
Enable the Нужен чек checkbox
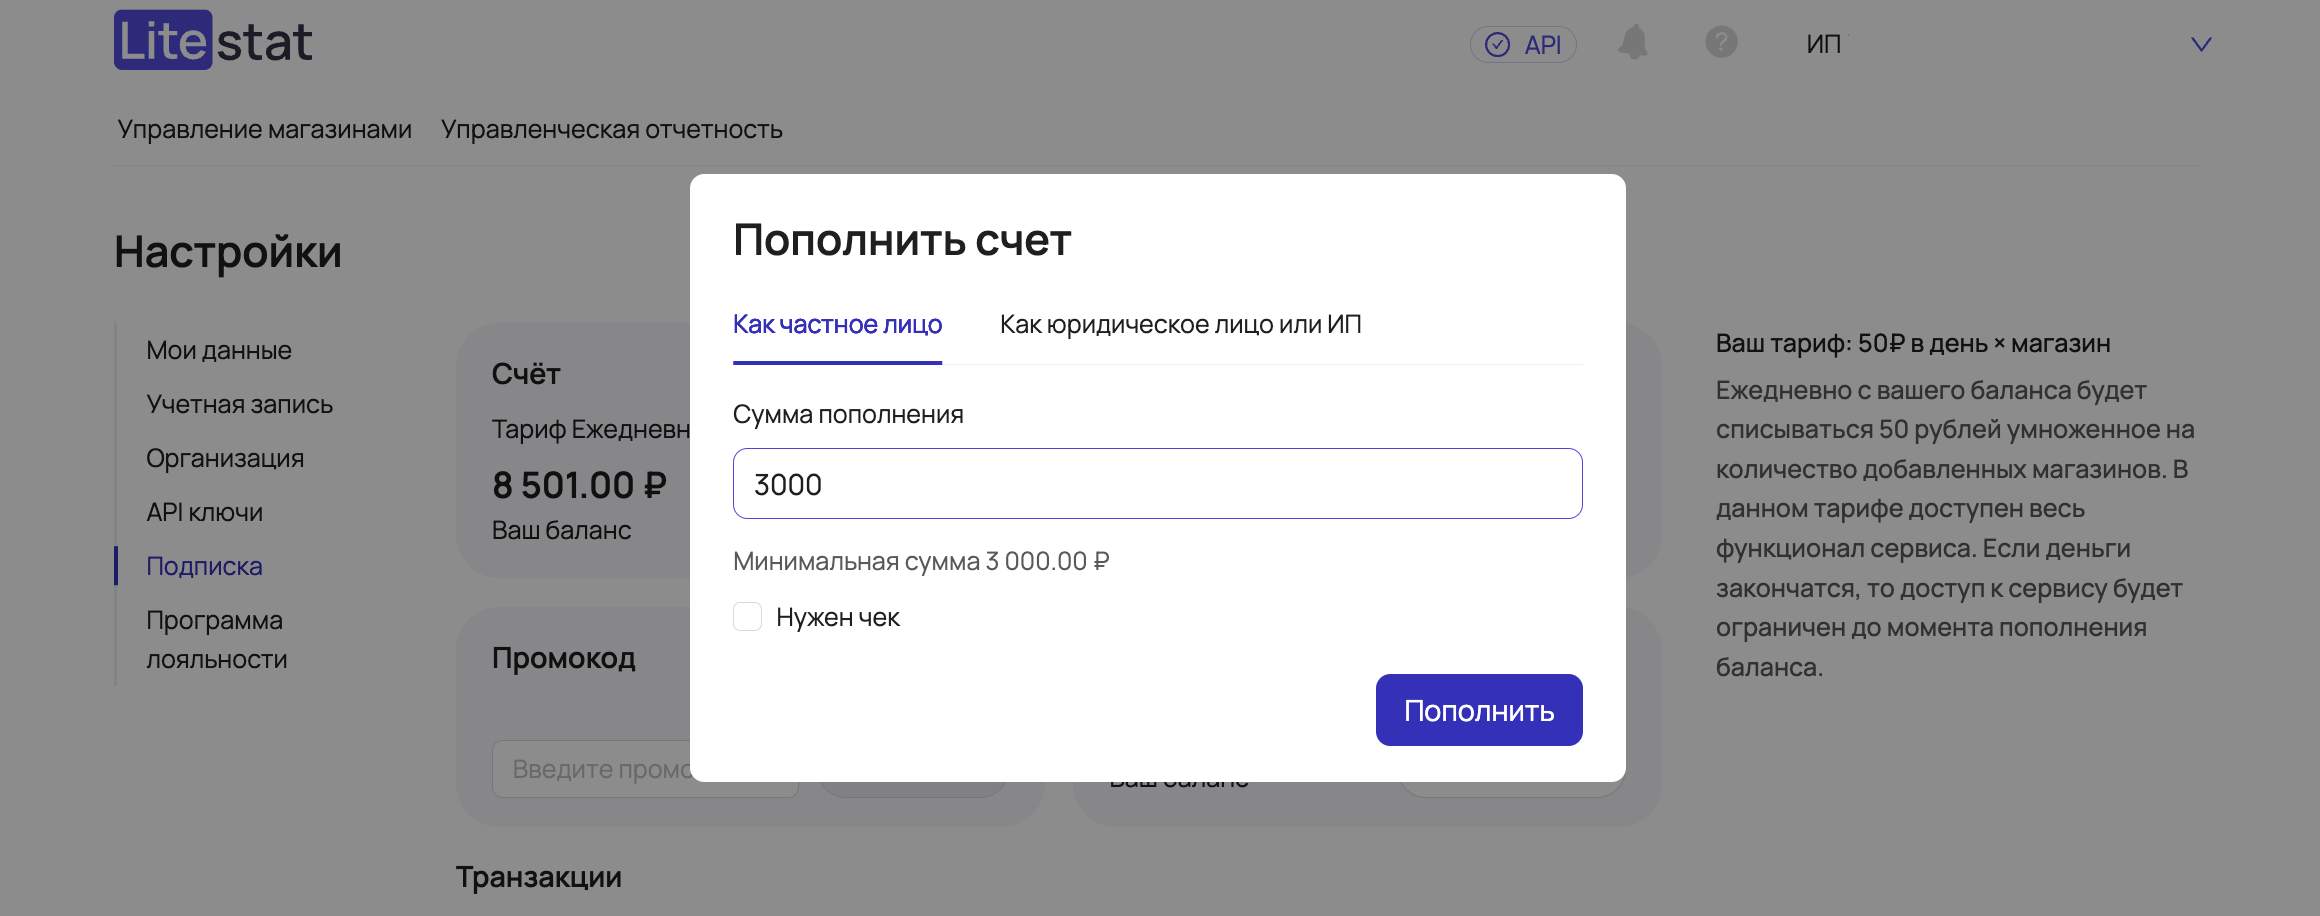click(x=748, y=617)
